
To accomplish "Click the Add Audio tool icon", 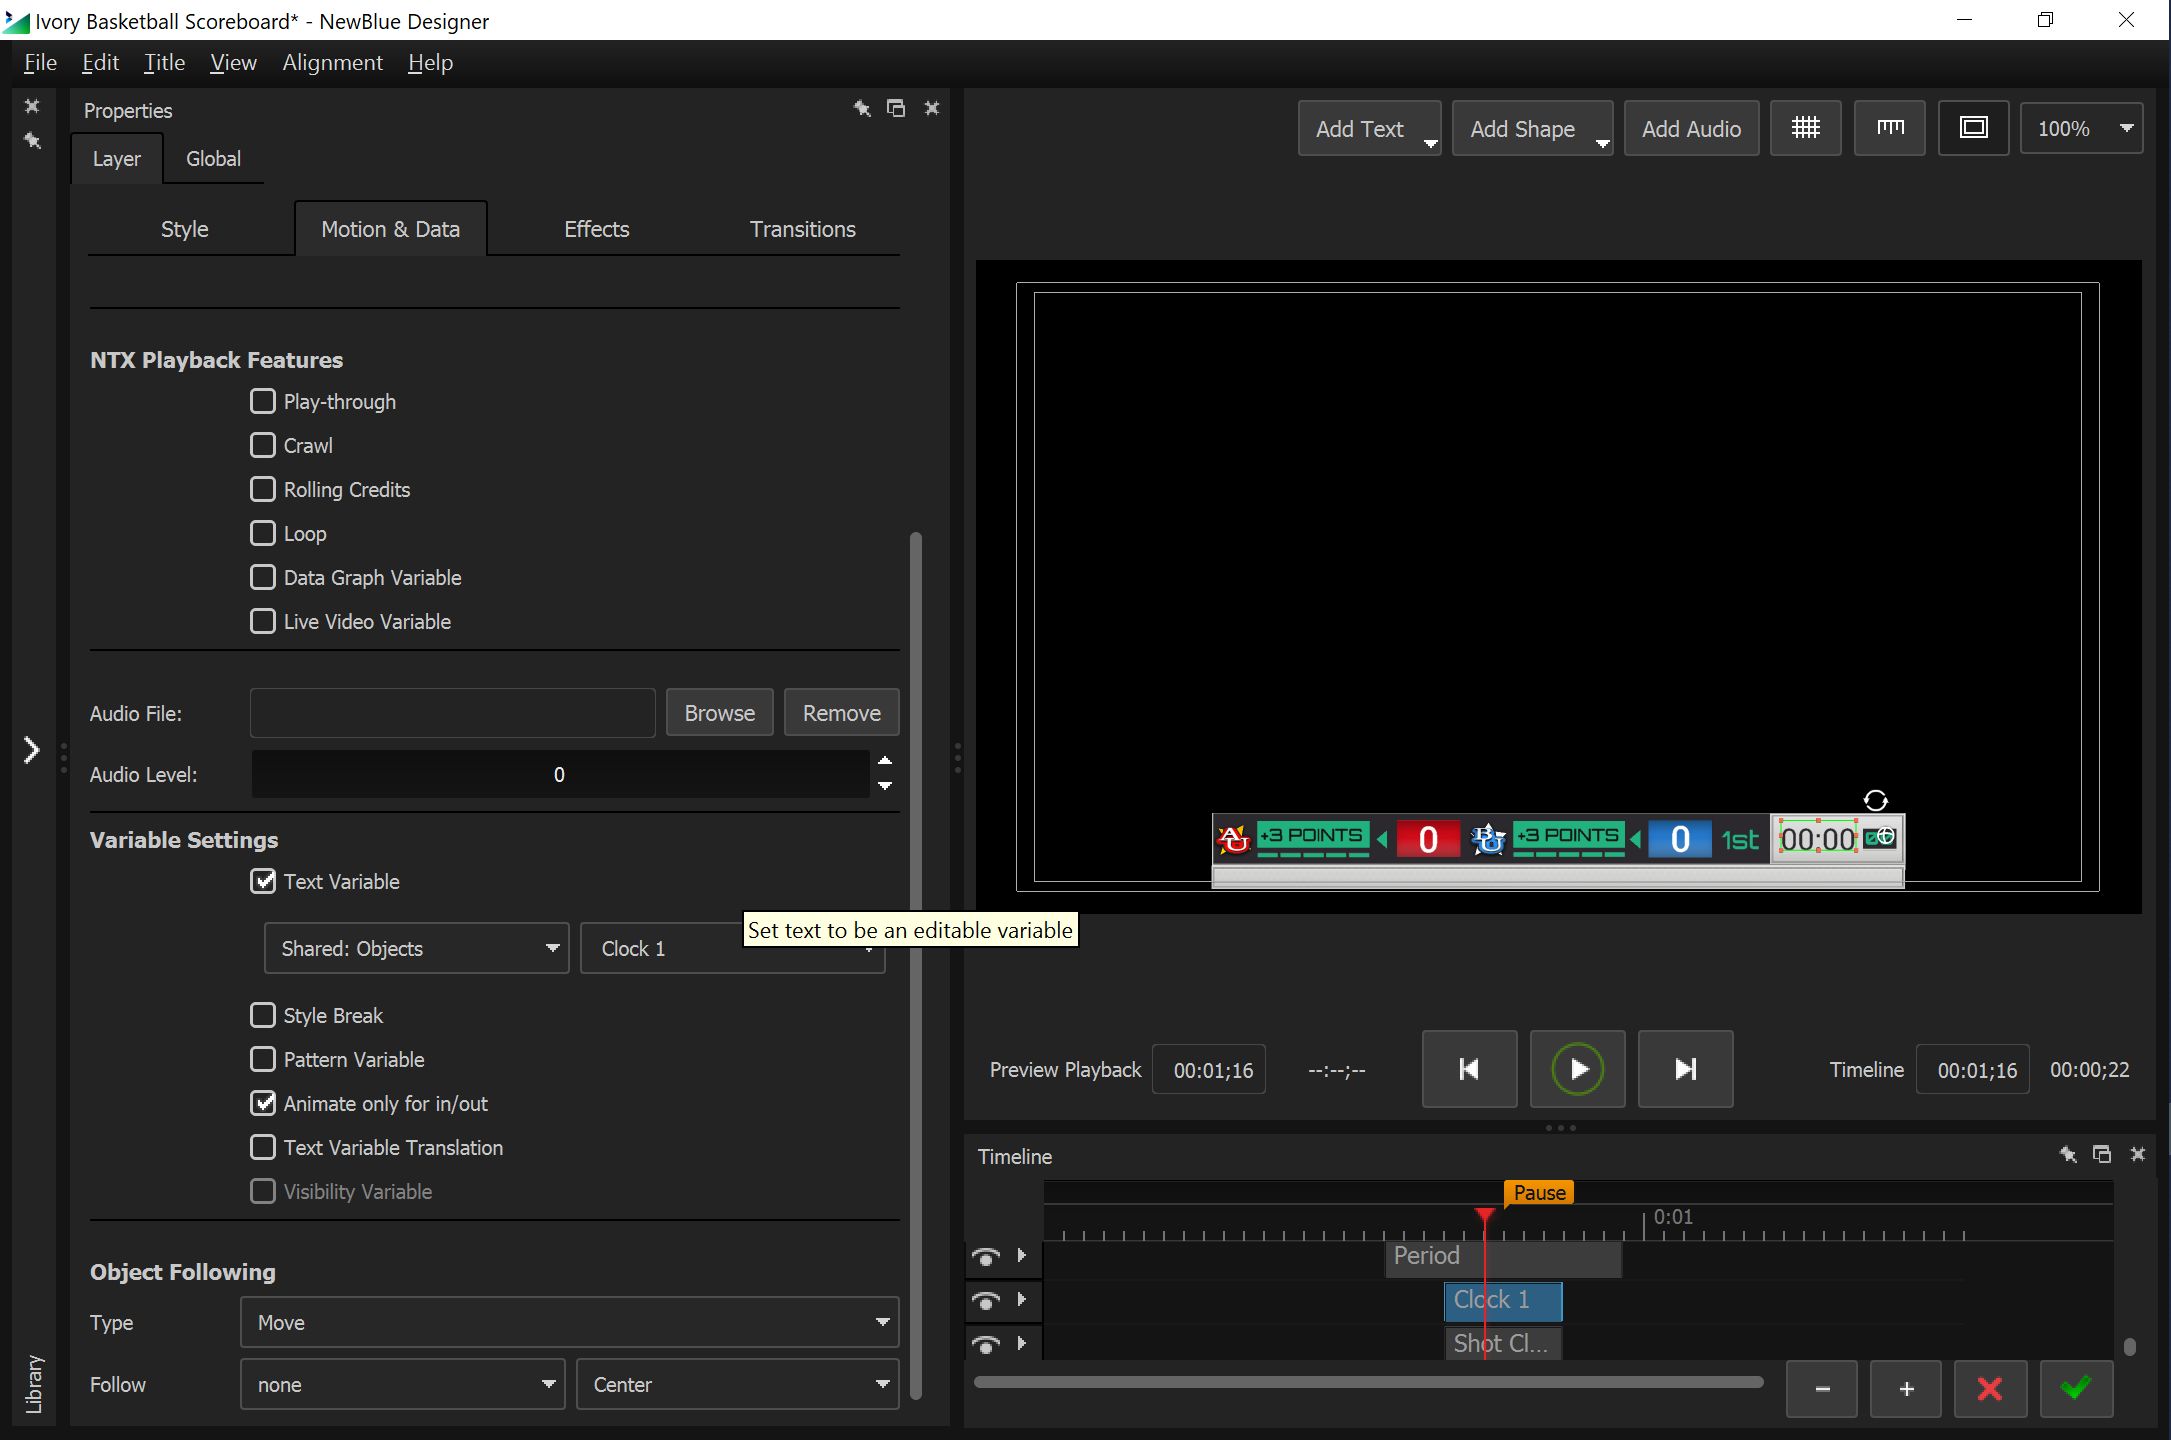I will click(1691, 127).
